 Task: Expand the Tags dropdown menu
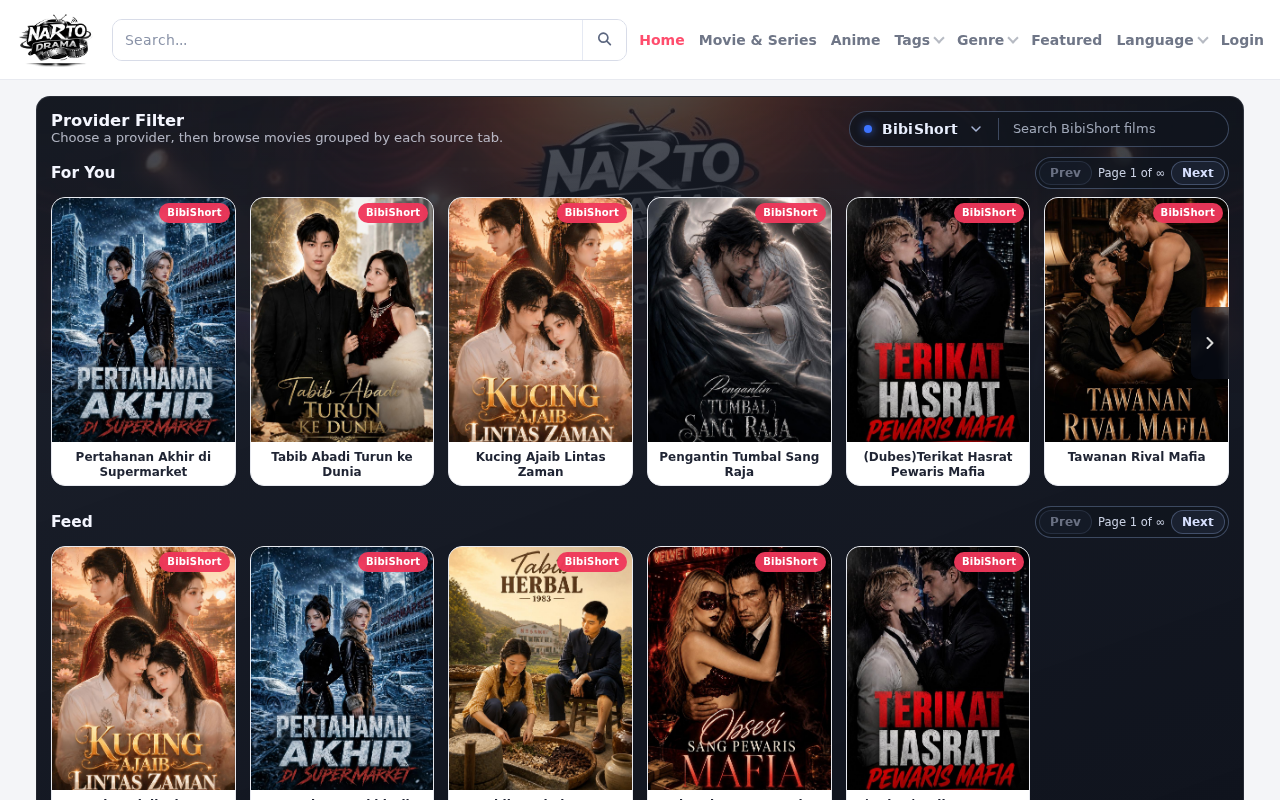(x=919, y=40)
